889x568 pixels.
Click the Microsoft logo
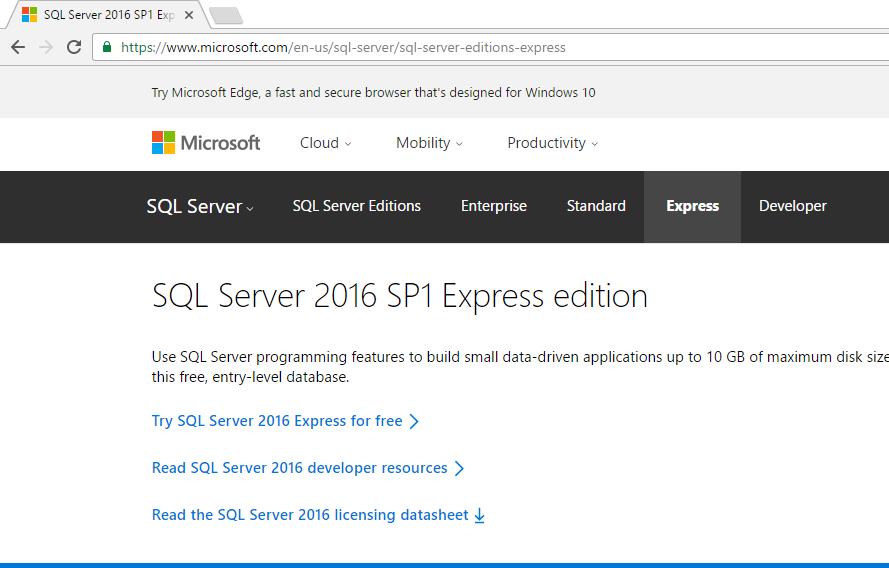point(206,143)
